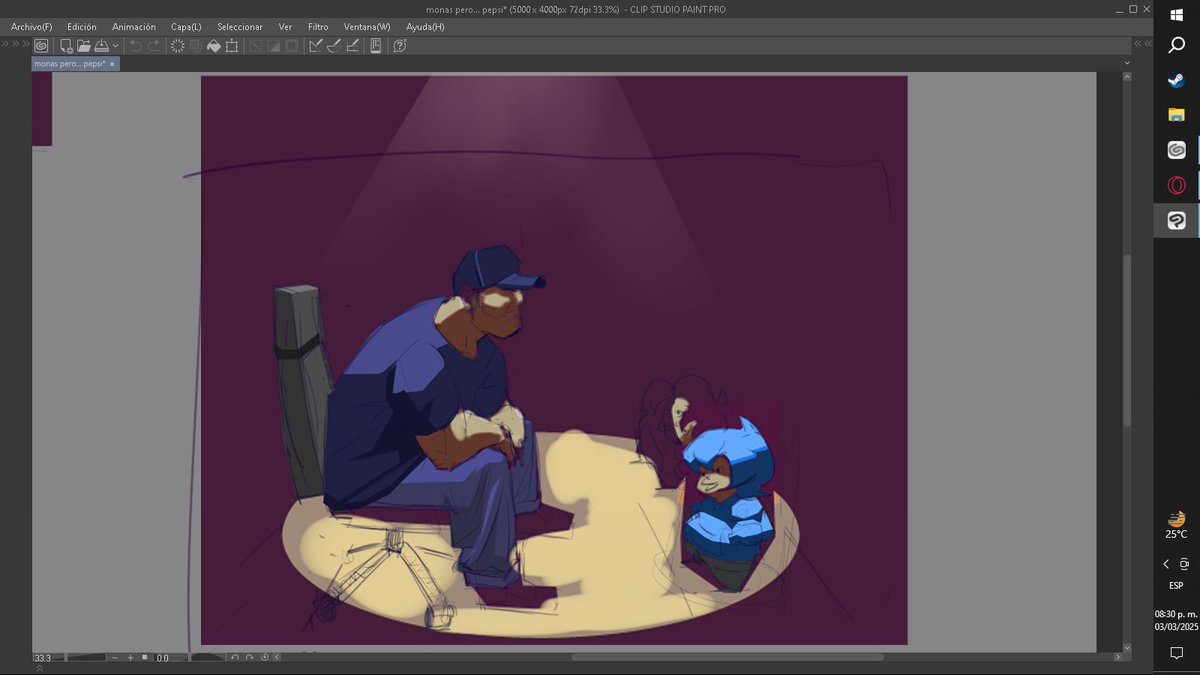Viewport: 1200px width, 675px height.
Task: Click the Save icon in the command bar
Action: click(x=101, y=46)
